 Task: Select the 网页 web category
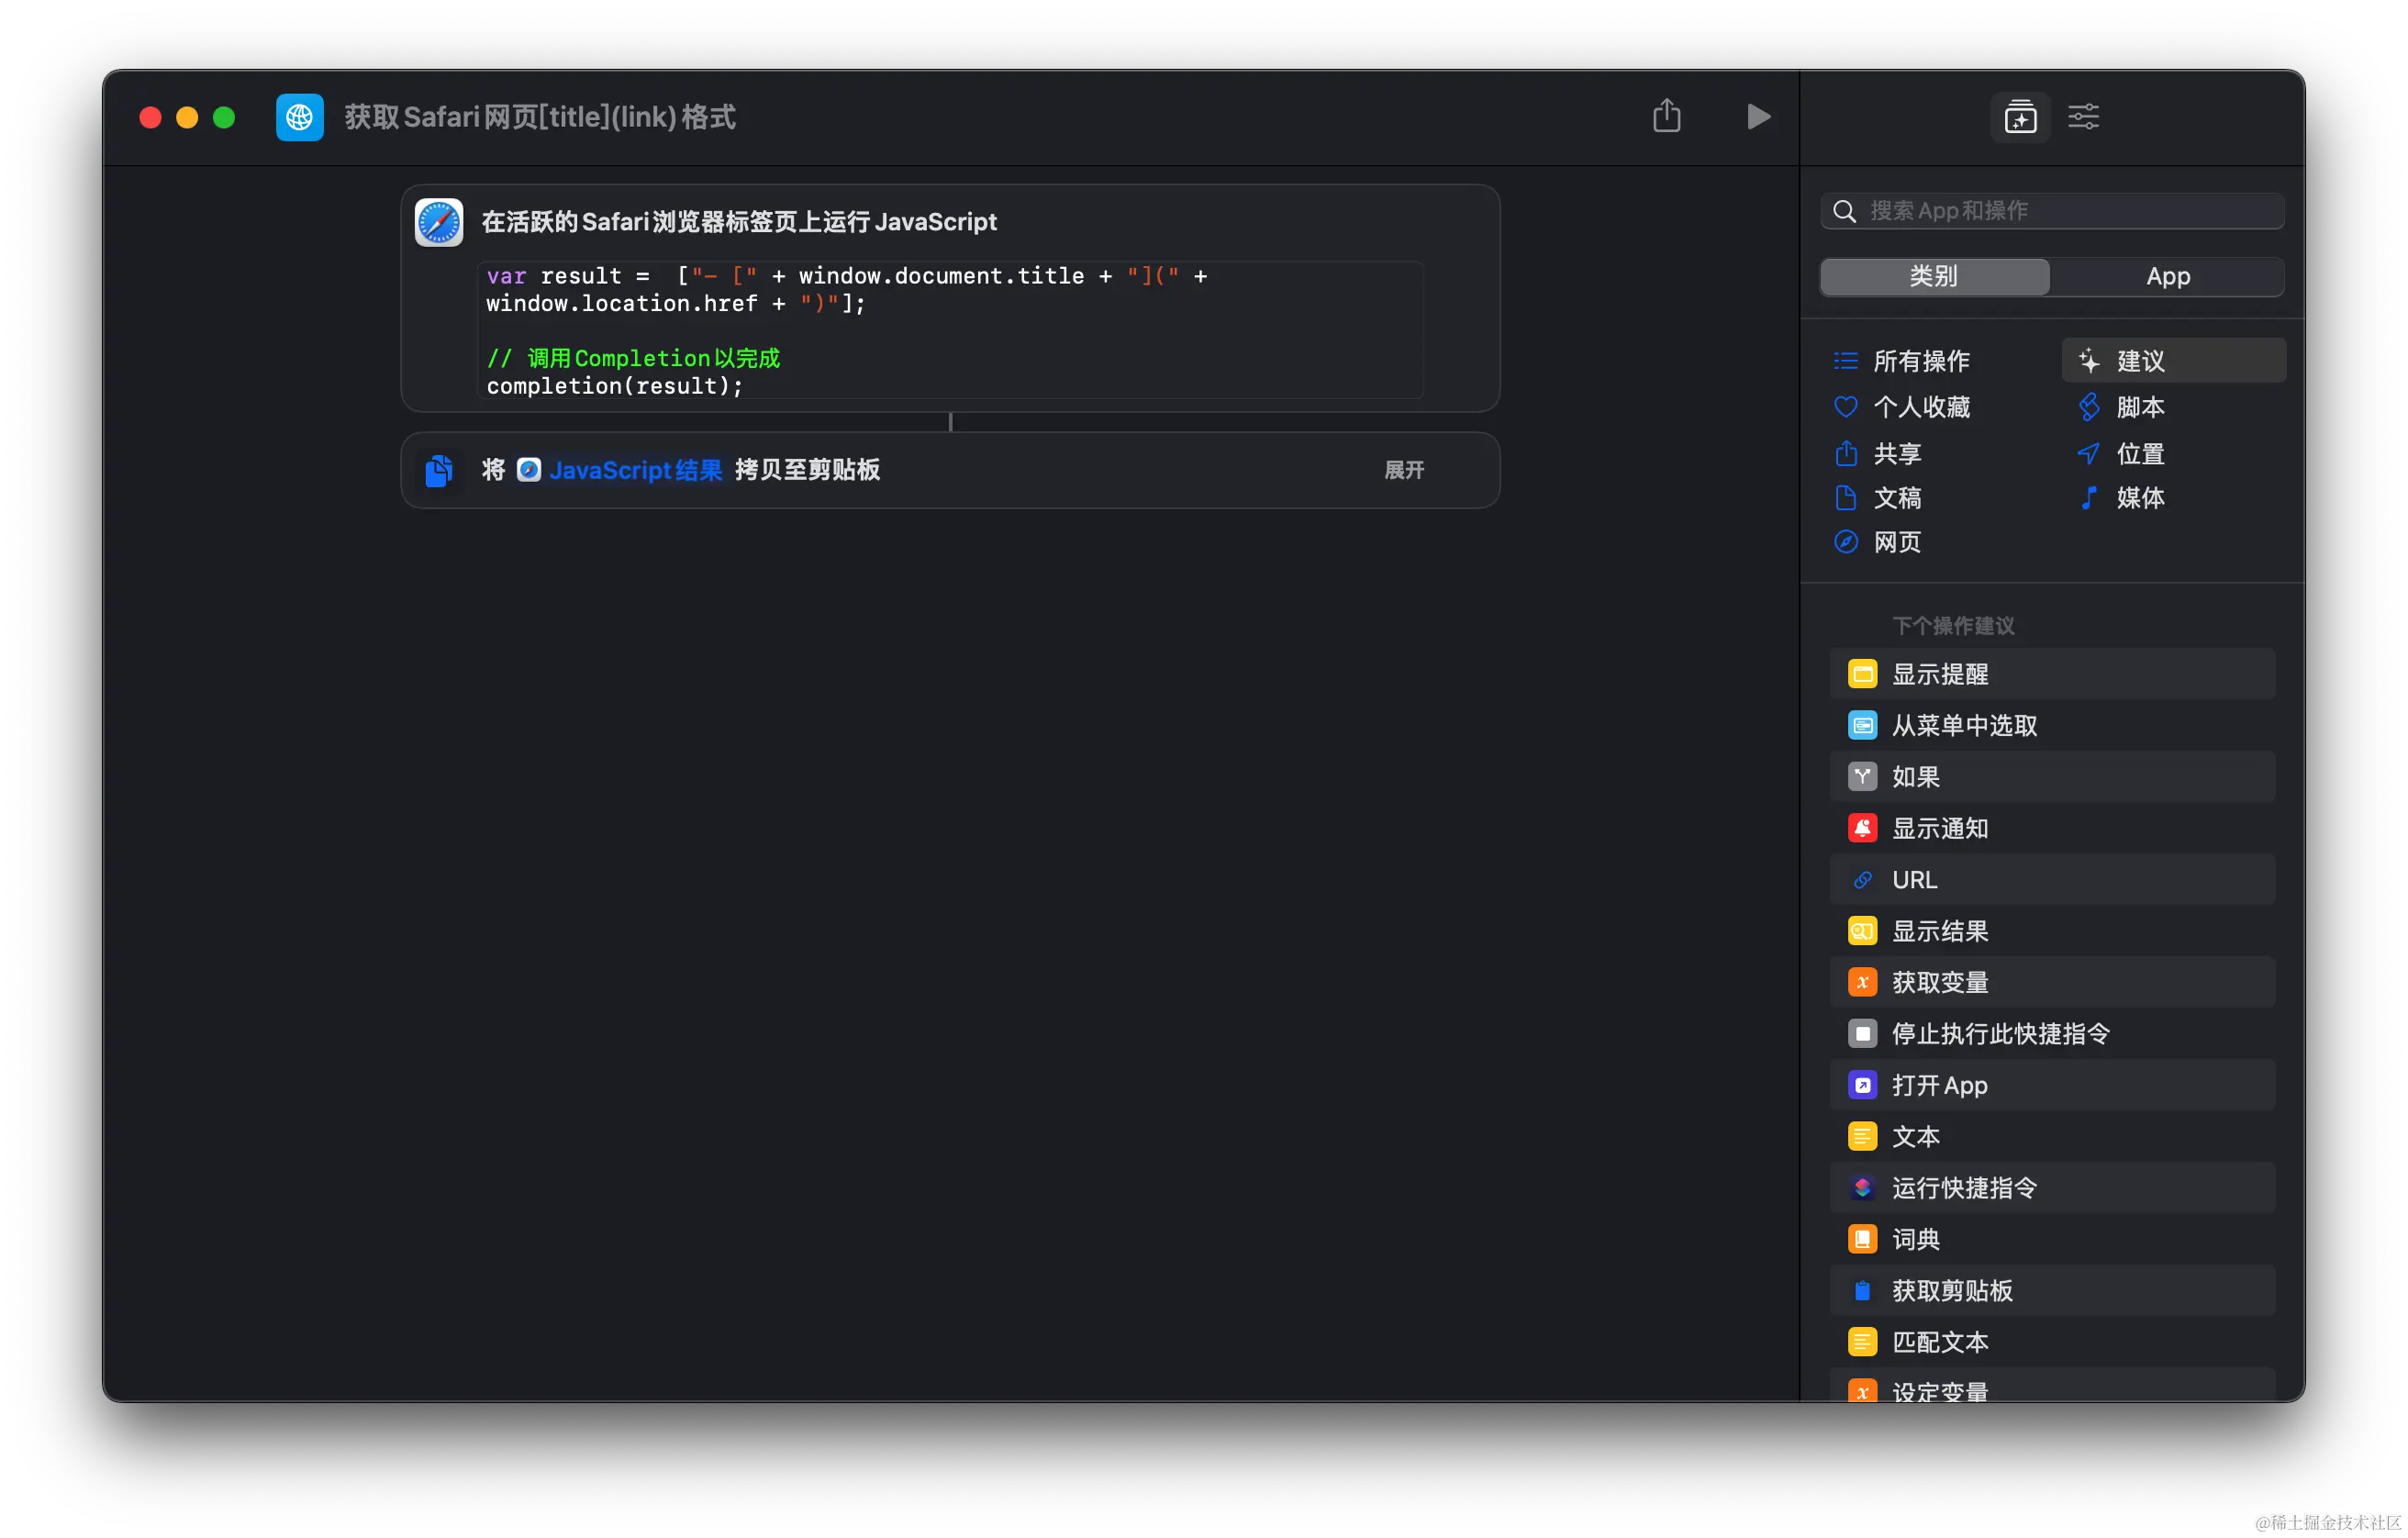(1896, 542)
